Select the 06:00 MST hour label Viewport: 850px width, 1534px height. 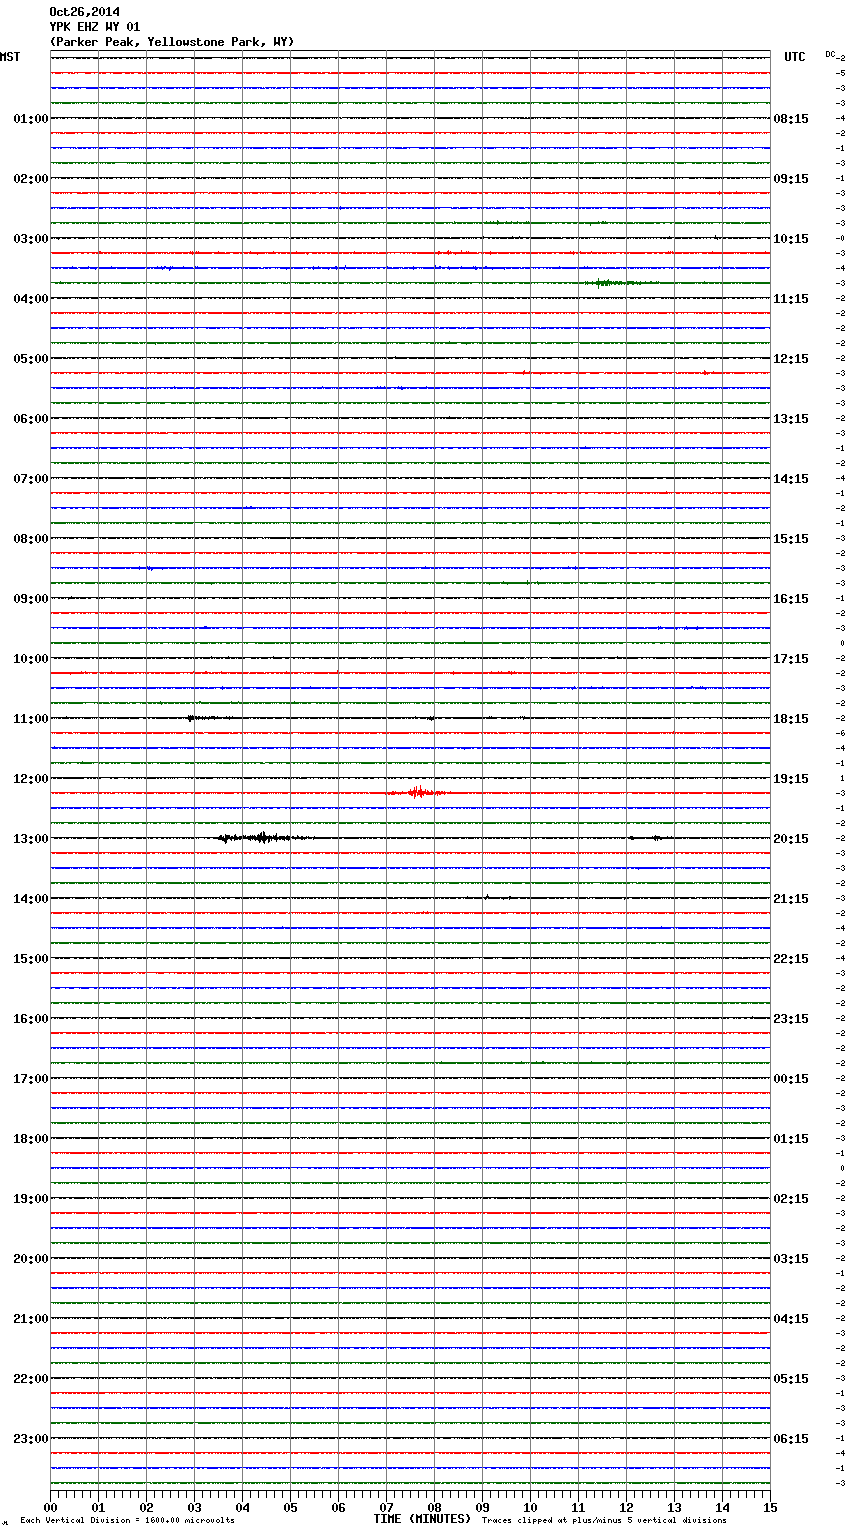pyautogui.click(x=31, y=419)
